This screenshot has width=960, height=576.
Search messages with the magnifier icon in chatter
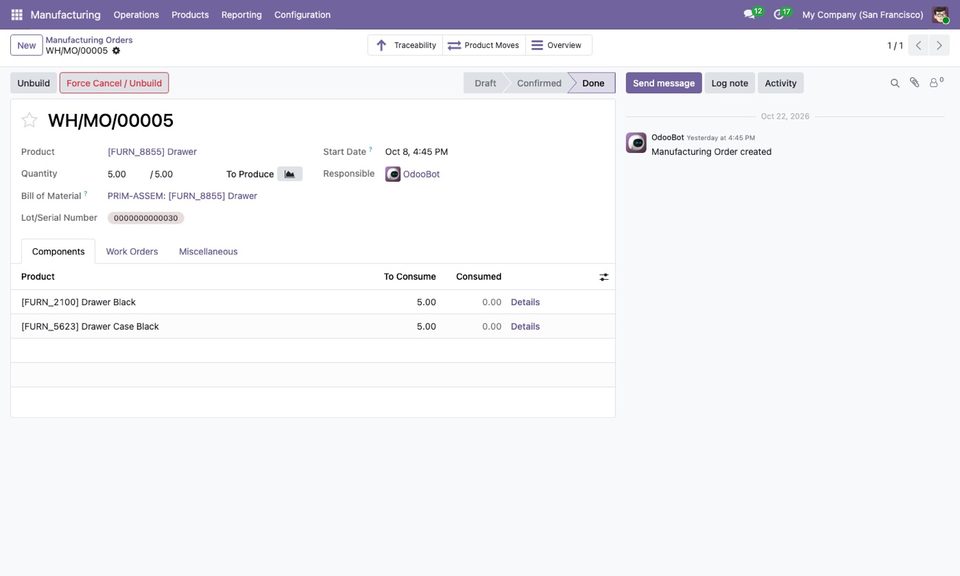point(894,83)
